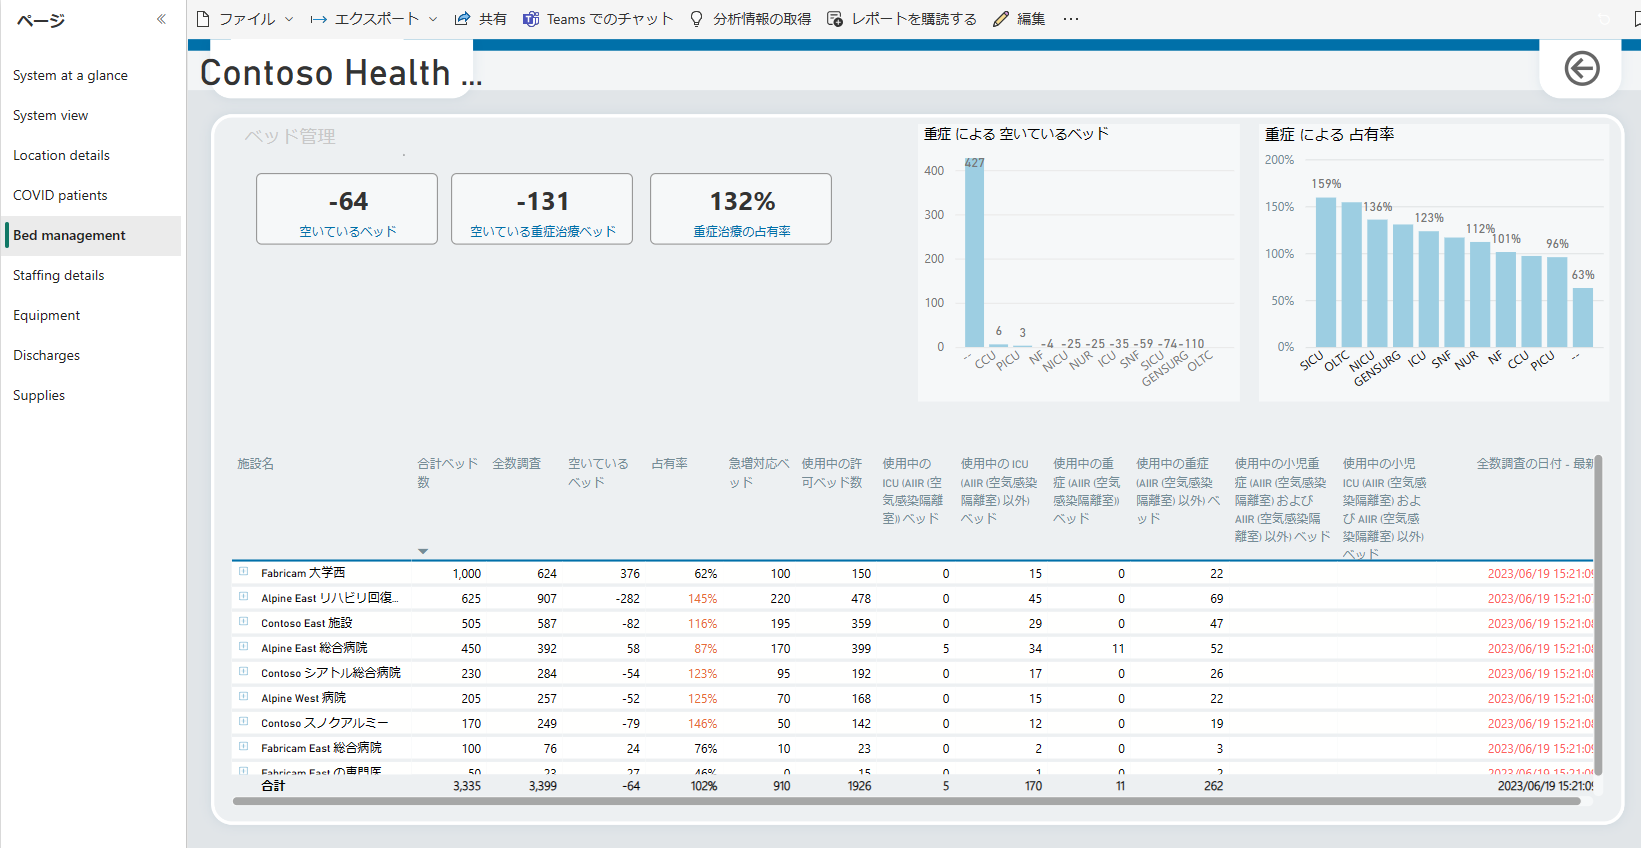Click 共有 share button text
This screenshot has width=1641, height=848.
[493, 19]
